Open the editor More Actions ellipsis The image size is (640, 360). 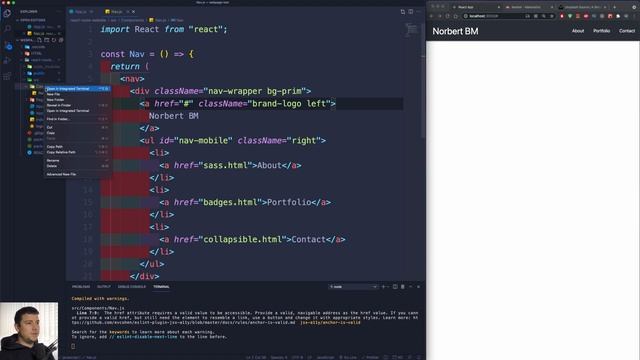418,12
